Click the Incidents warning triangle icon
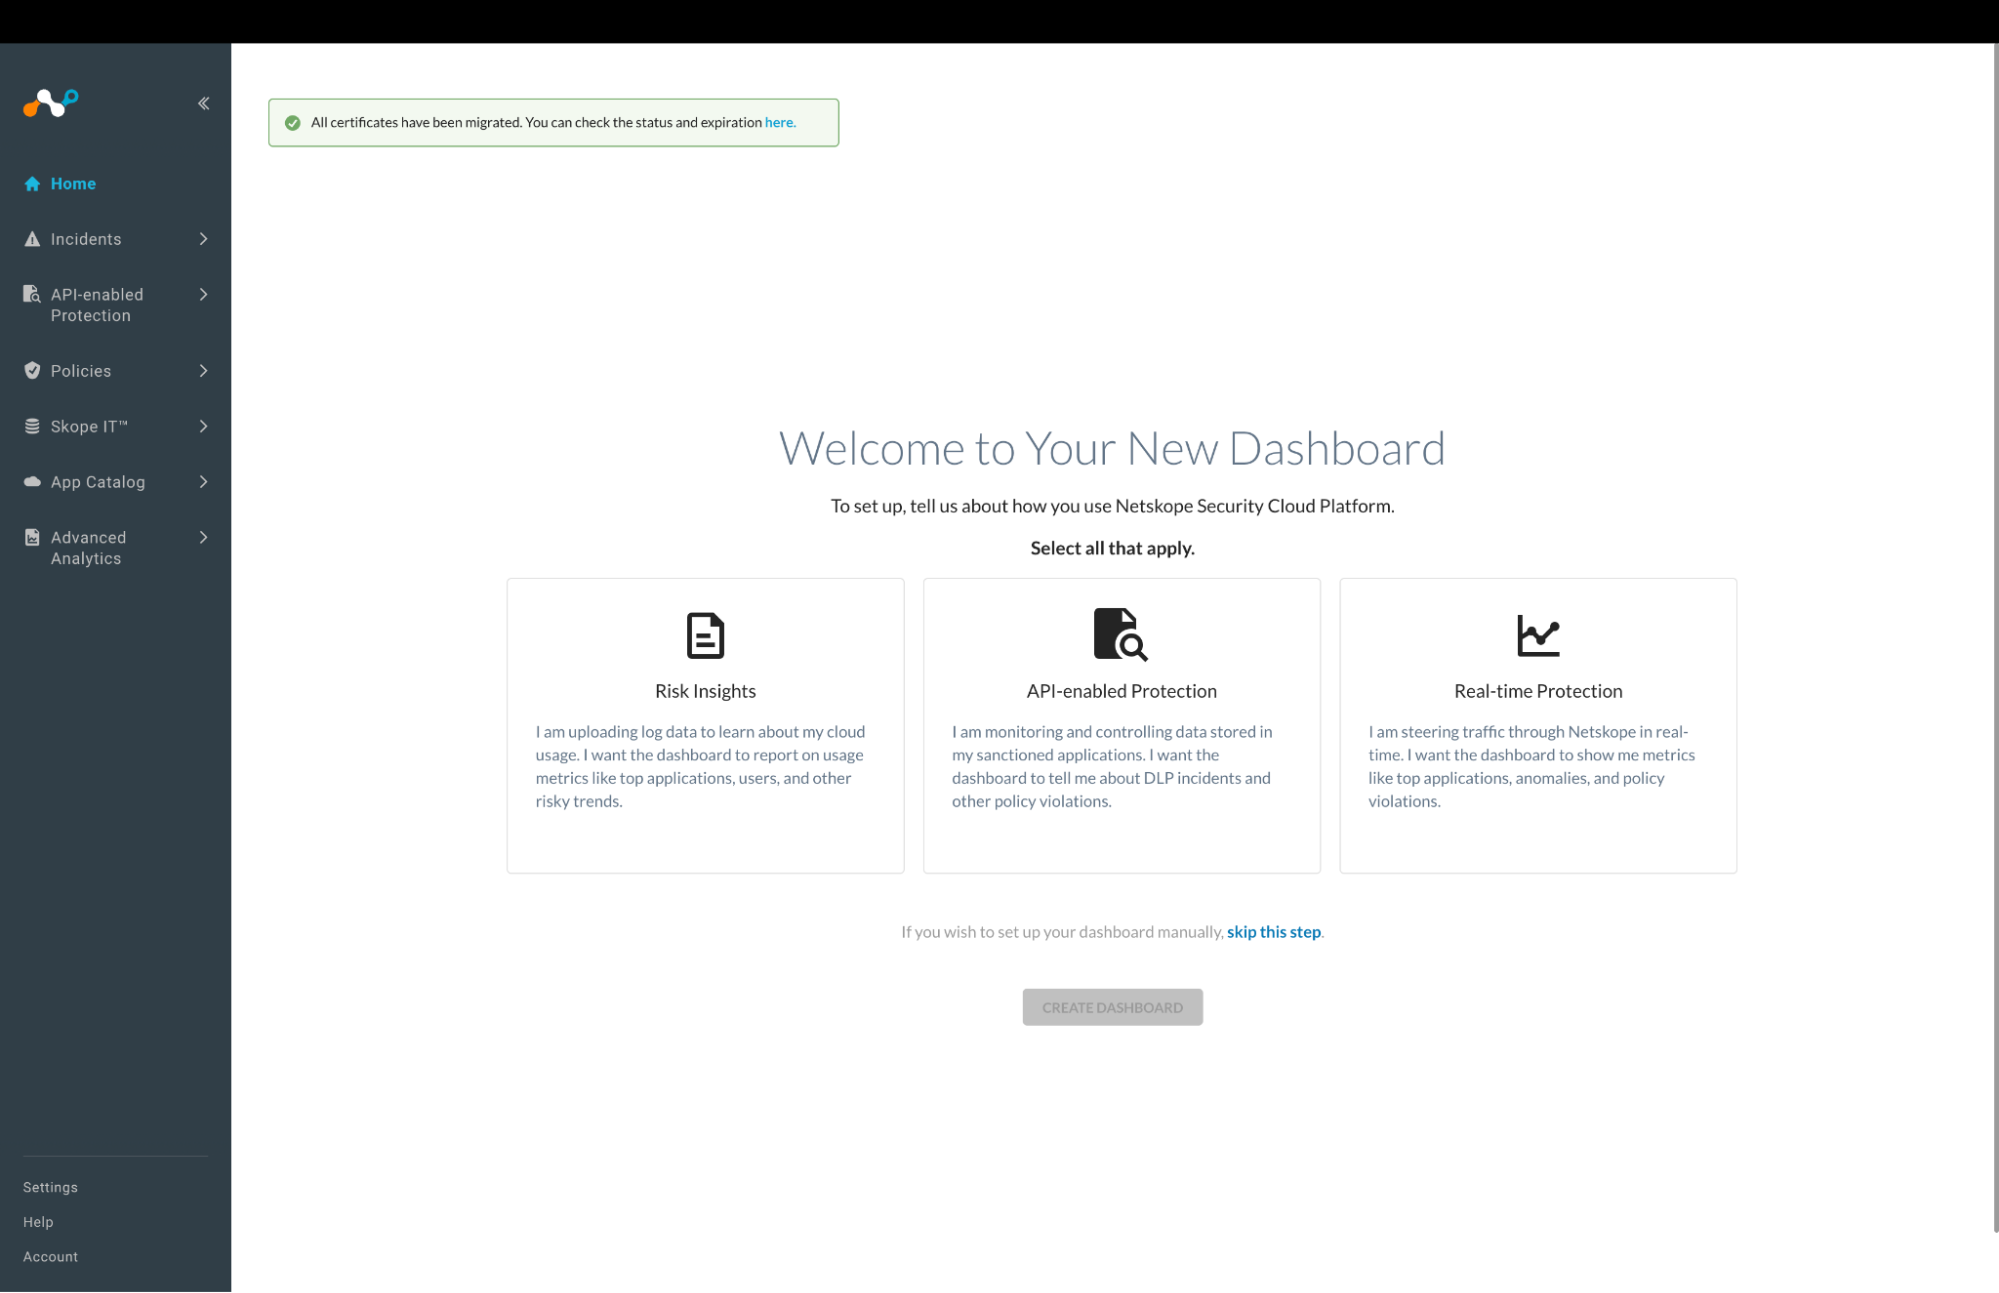Image resolution: width=1999 pixels, height=1293 pixels. click(x=32, y=239)
